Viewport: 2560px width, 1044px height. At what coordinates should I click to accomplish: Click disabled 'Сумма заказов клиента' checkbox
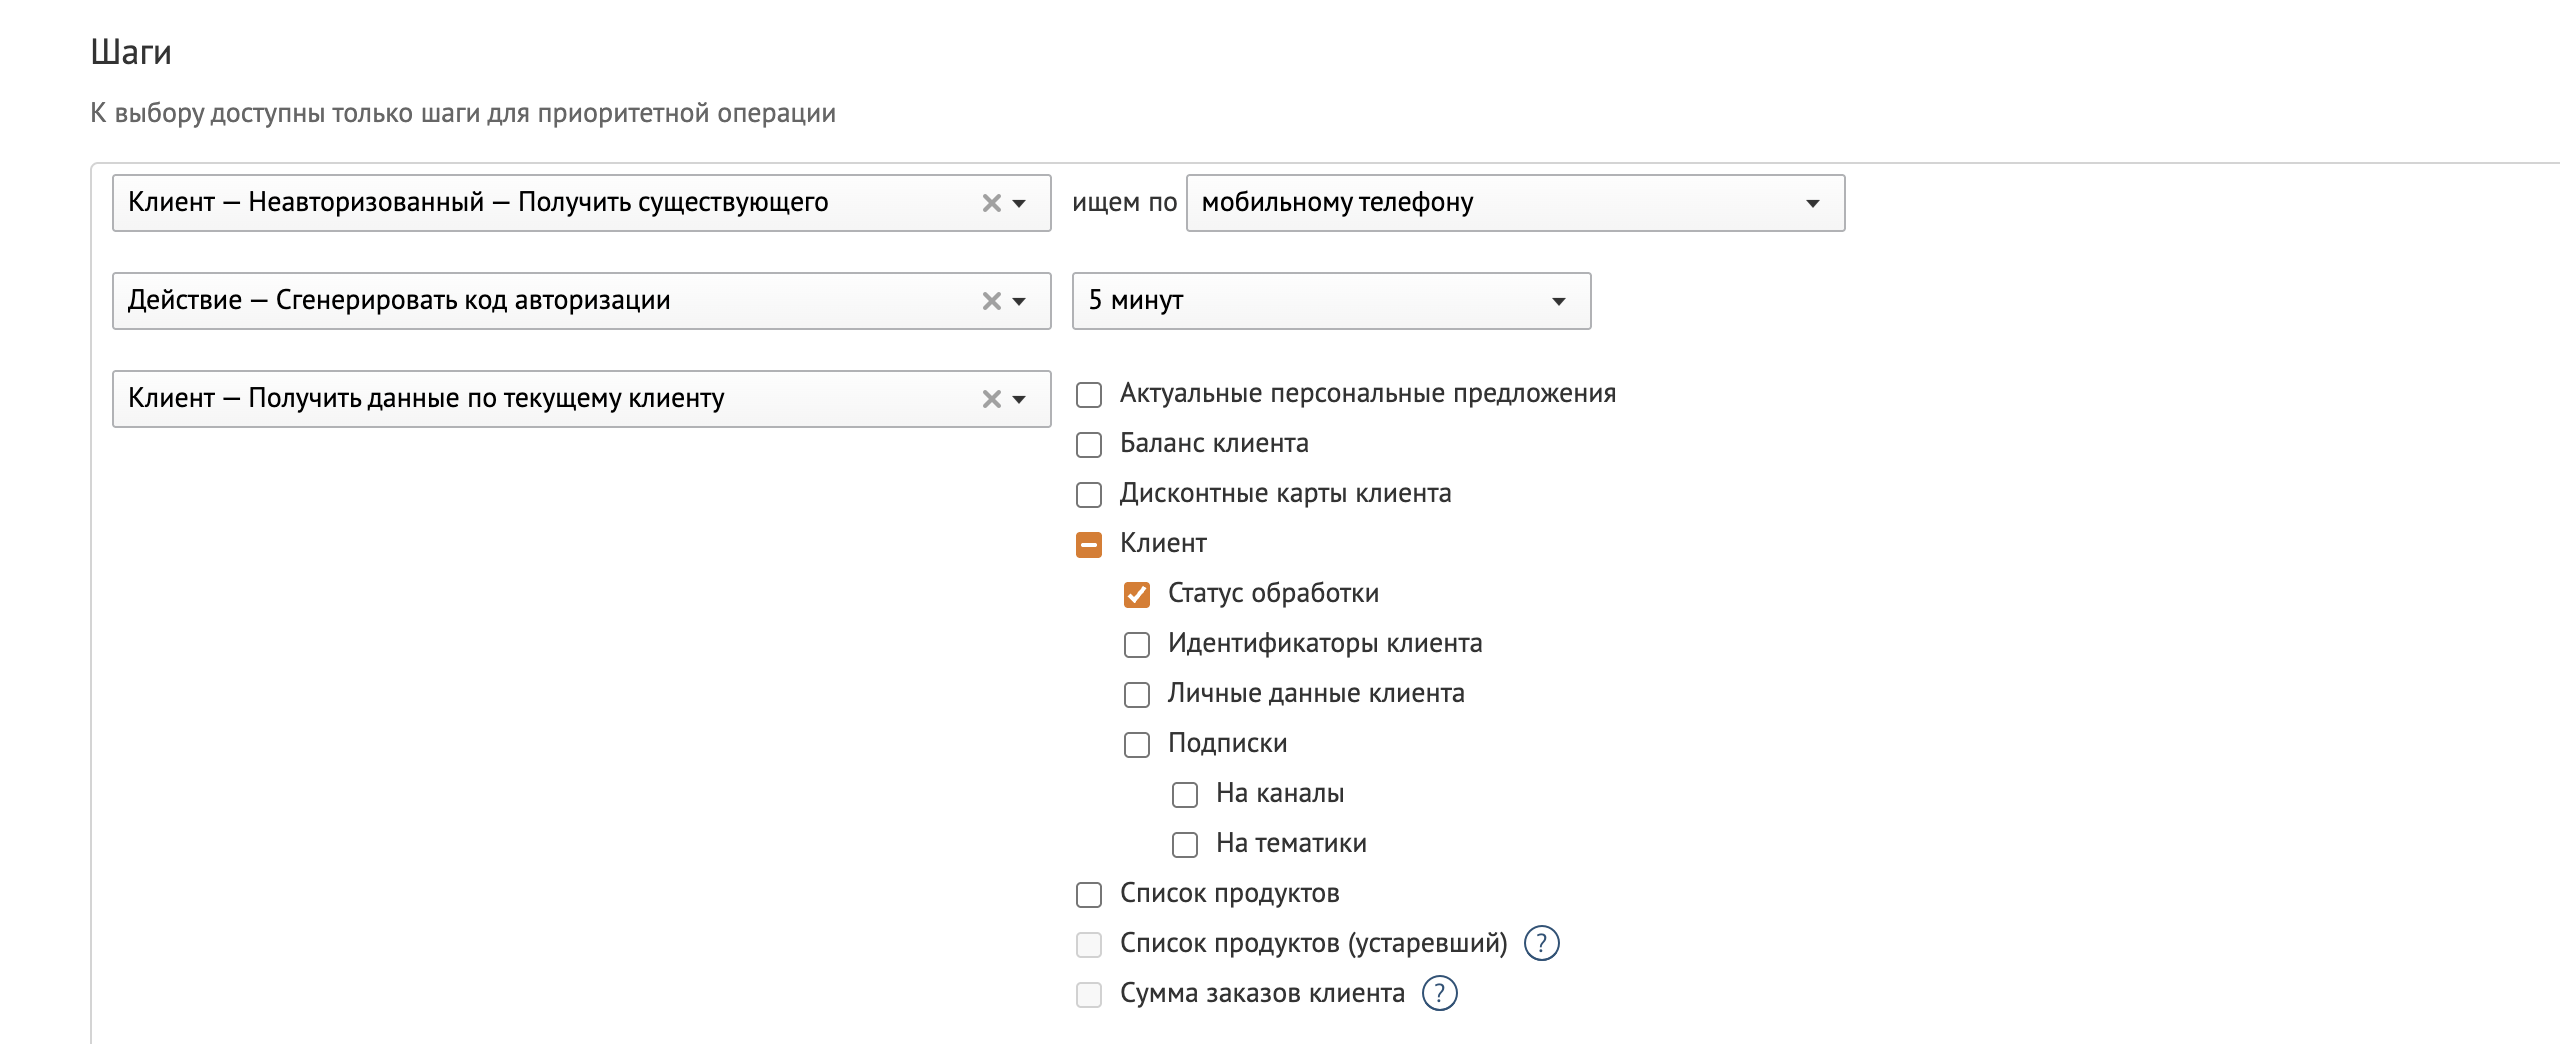(x=1089, y=995)
